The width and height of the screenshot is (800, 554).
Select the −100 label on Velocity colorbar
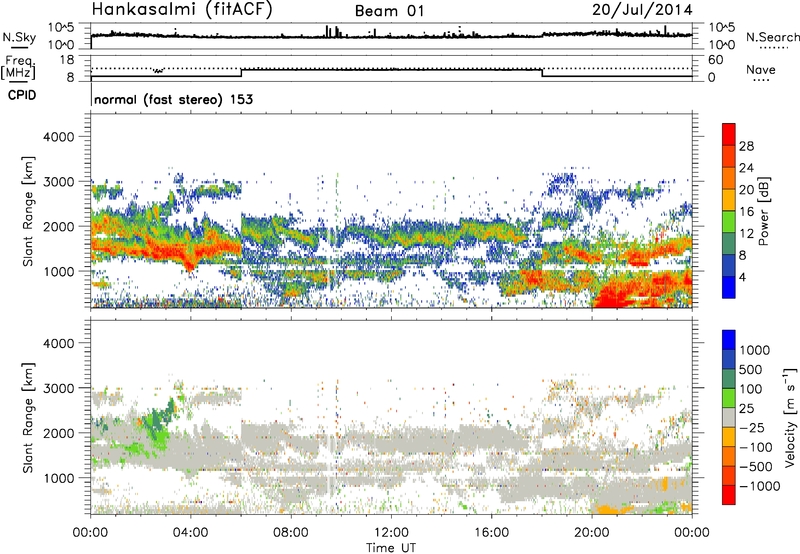(756, 447)
